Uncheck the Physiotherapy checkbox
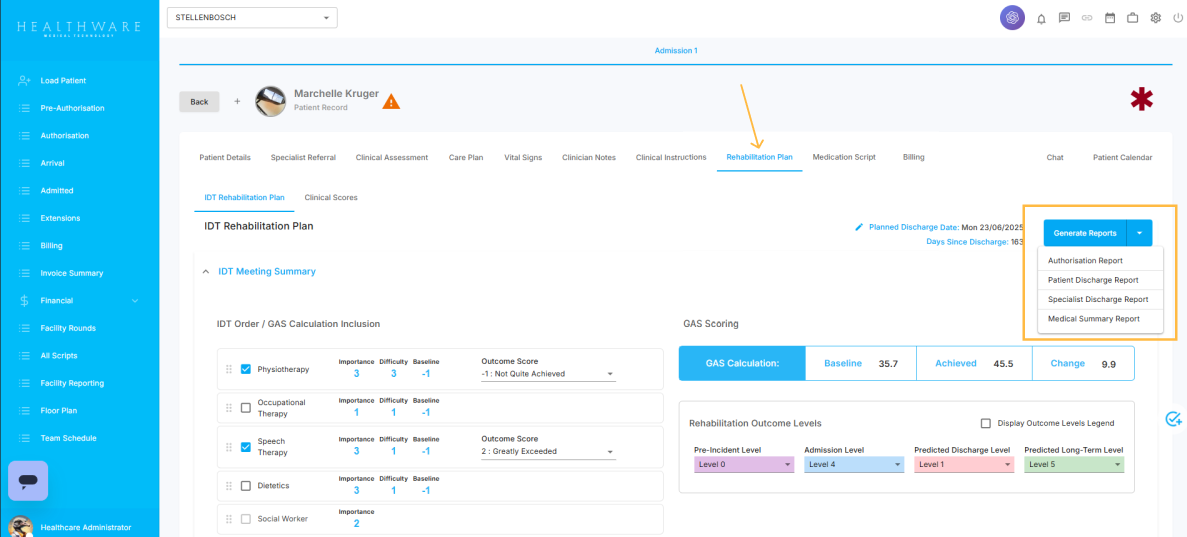This screenshot has height=537, width=1187. (x=246, y=369)
